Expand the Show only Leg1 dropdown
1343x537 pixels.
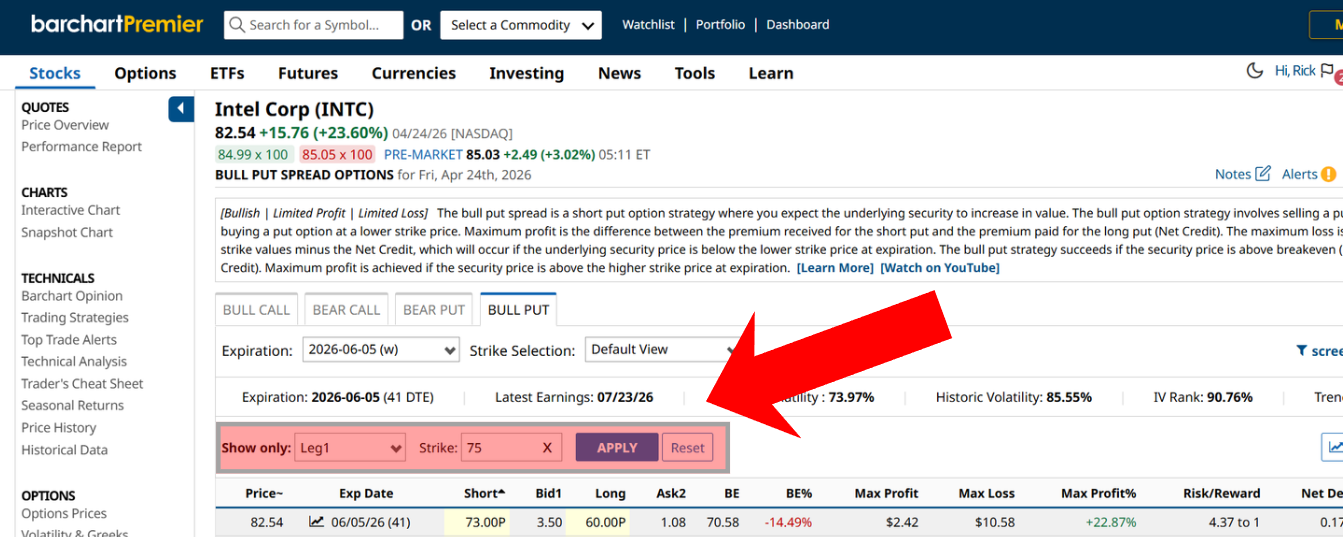[x=351, y=448]
